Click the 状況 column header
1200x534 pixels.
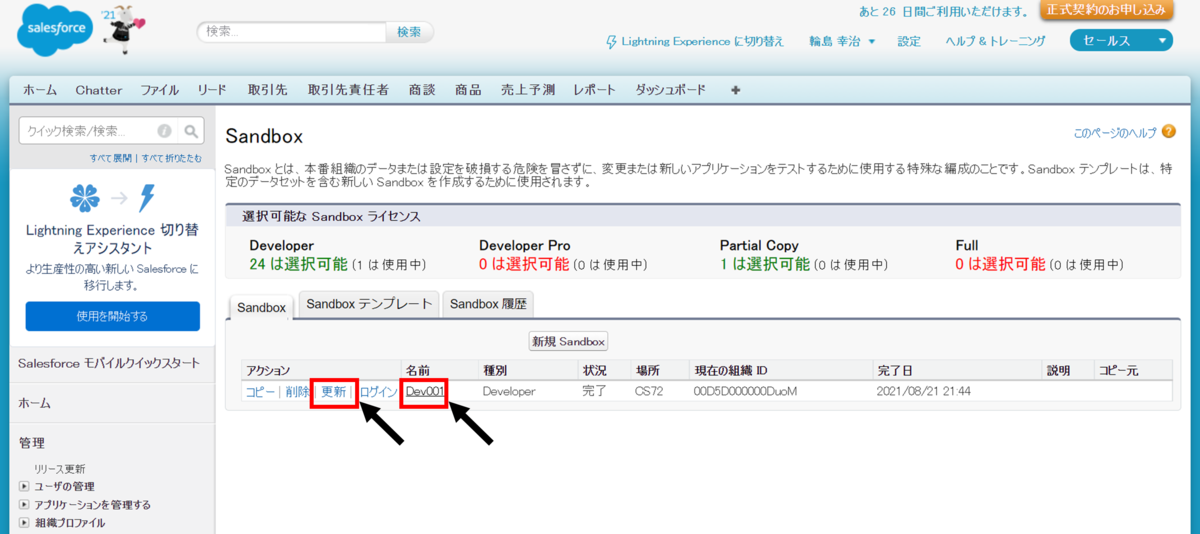click(595, 370)
